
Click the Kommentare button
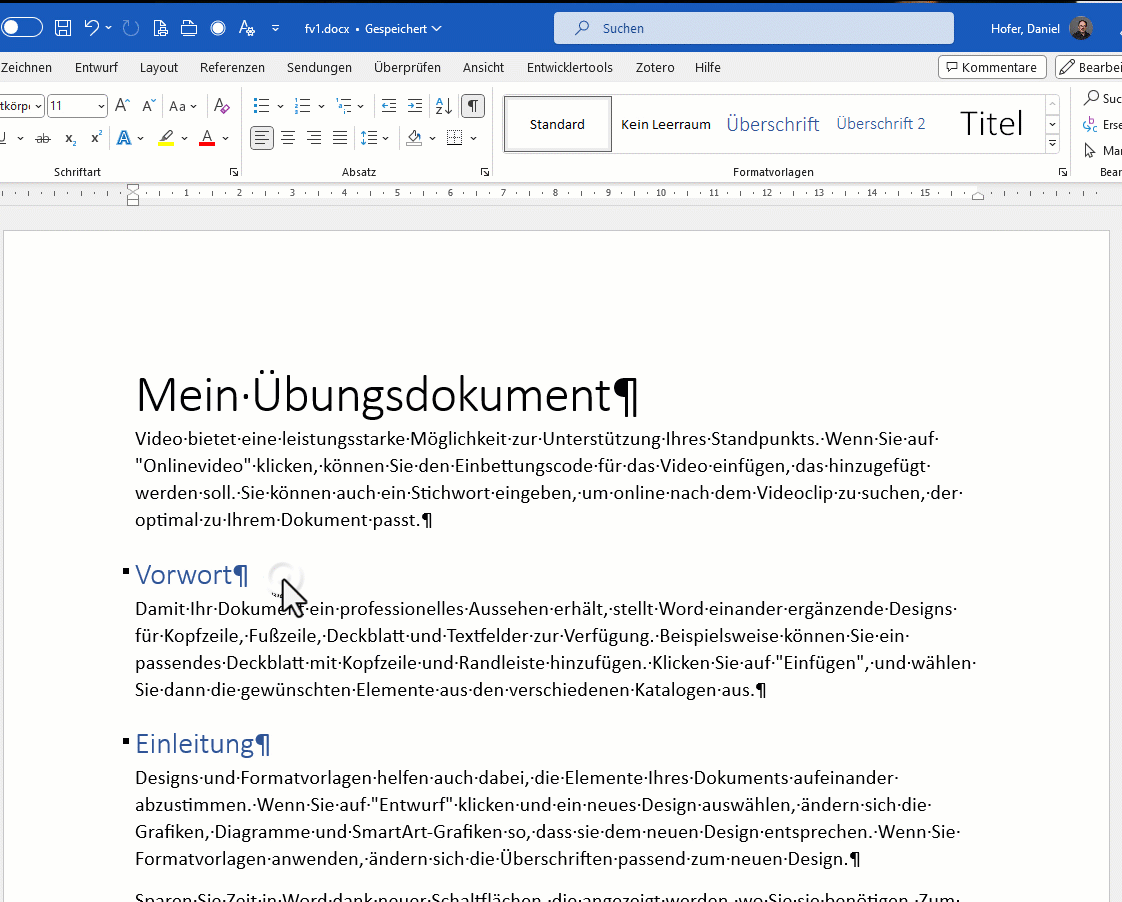coord(992,67)
